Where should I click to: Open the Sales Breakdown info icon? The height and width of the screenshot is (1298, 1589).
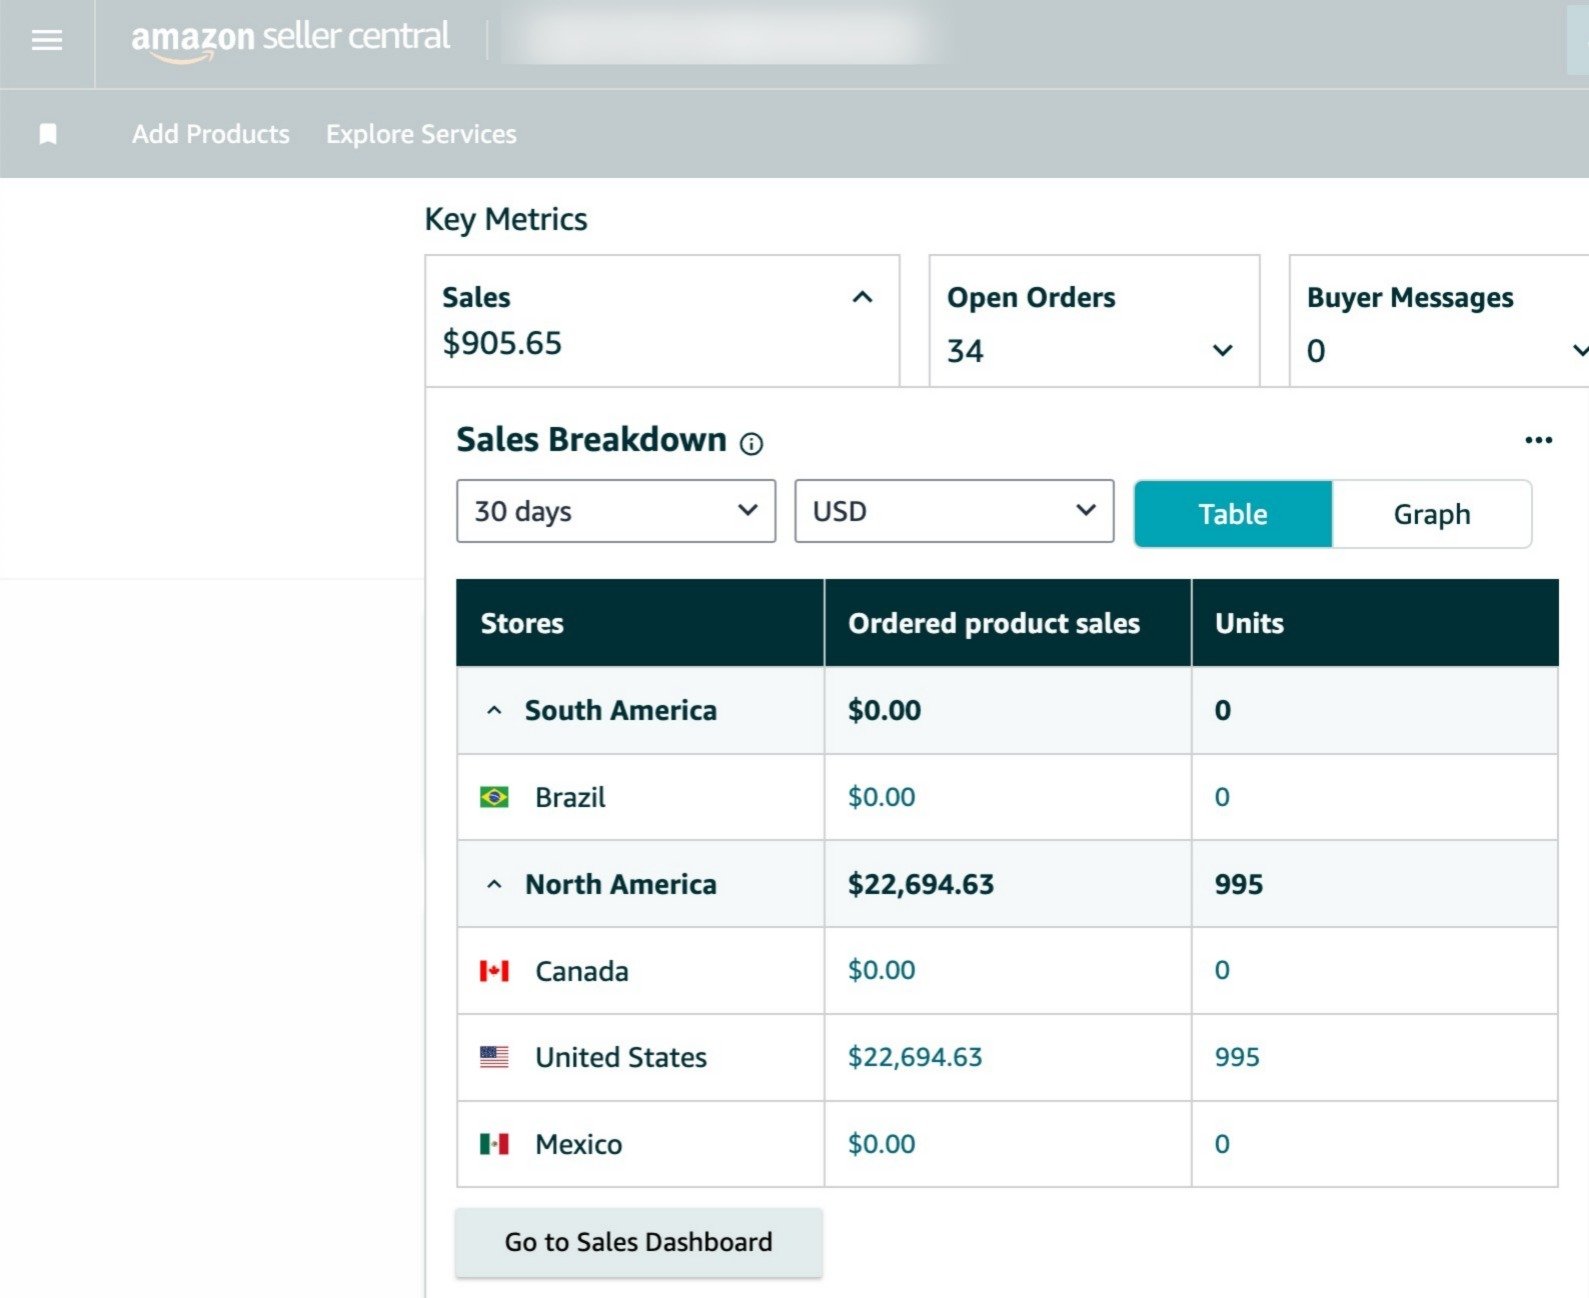(x=751, y=444)
